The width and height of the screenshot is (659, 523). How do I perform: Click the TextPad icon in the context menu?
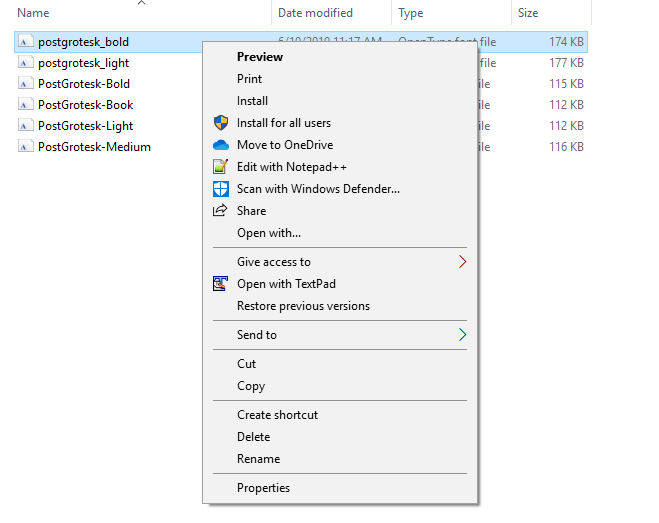click(x=220, y=284)
